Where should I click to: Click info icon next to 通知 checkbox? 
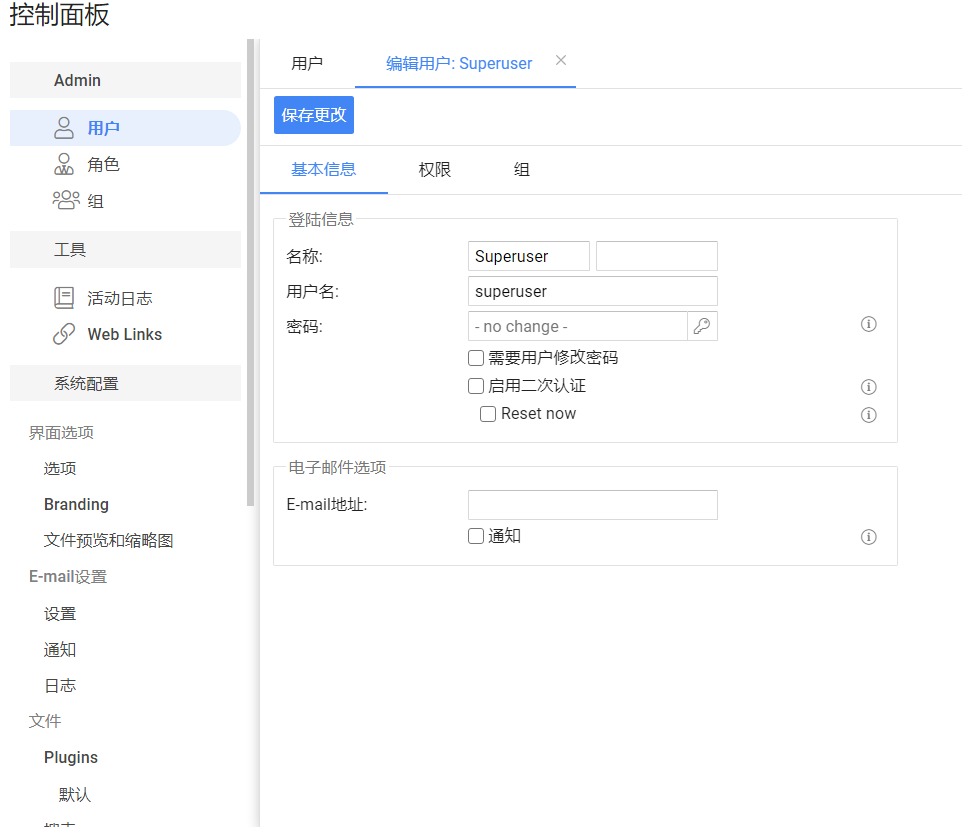click(x=869, y=537)
